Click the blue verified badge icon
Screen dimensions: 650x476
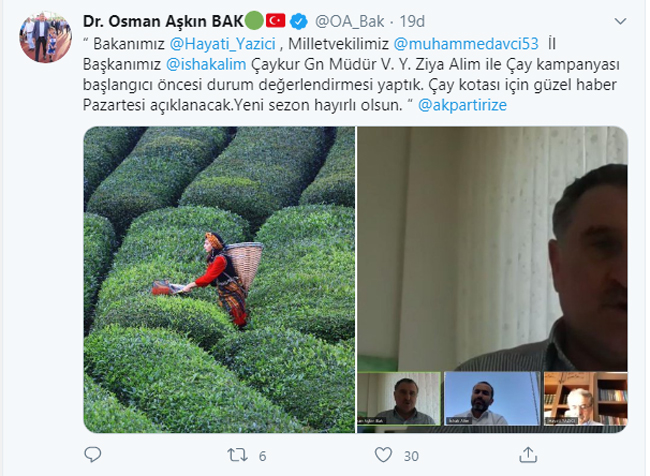point(298,21)
